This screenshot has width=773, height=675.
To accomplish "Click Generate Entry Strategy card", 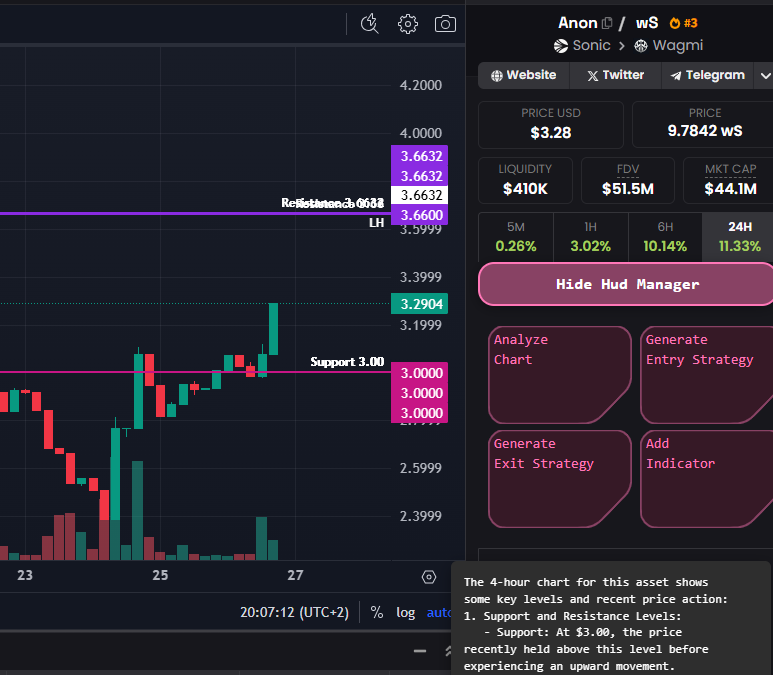I will click(706, 375).
